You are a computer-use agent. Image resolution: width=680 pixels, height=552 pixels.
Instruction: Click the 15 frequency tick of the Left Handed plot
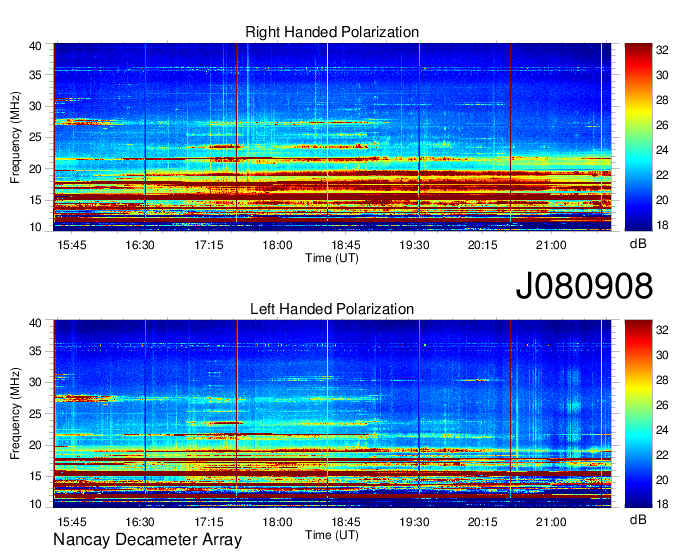pyautogui.click(x=35, y=477)
